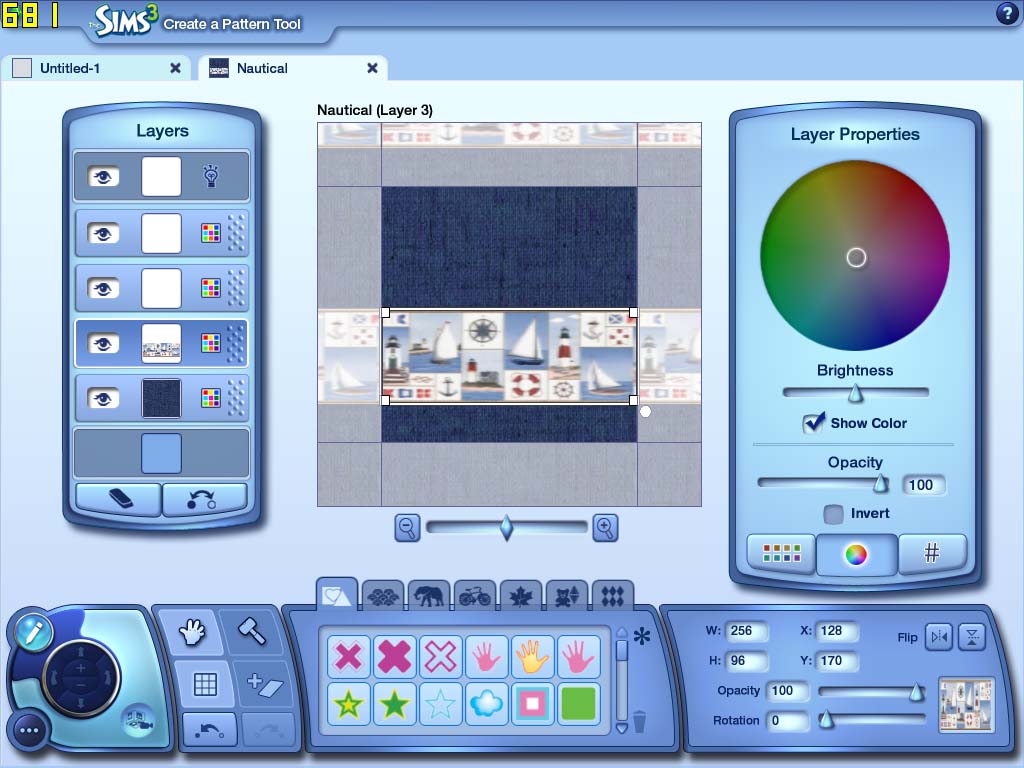Viewport: 1024px width, 768px height.
Task: Click the zoom out magnifier icon
Action: 407,528
